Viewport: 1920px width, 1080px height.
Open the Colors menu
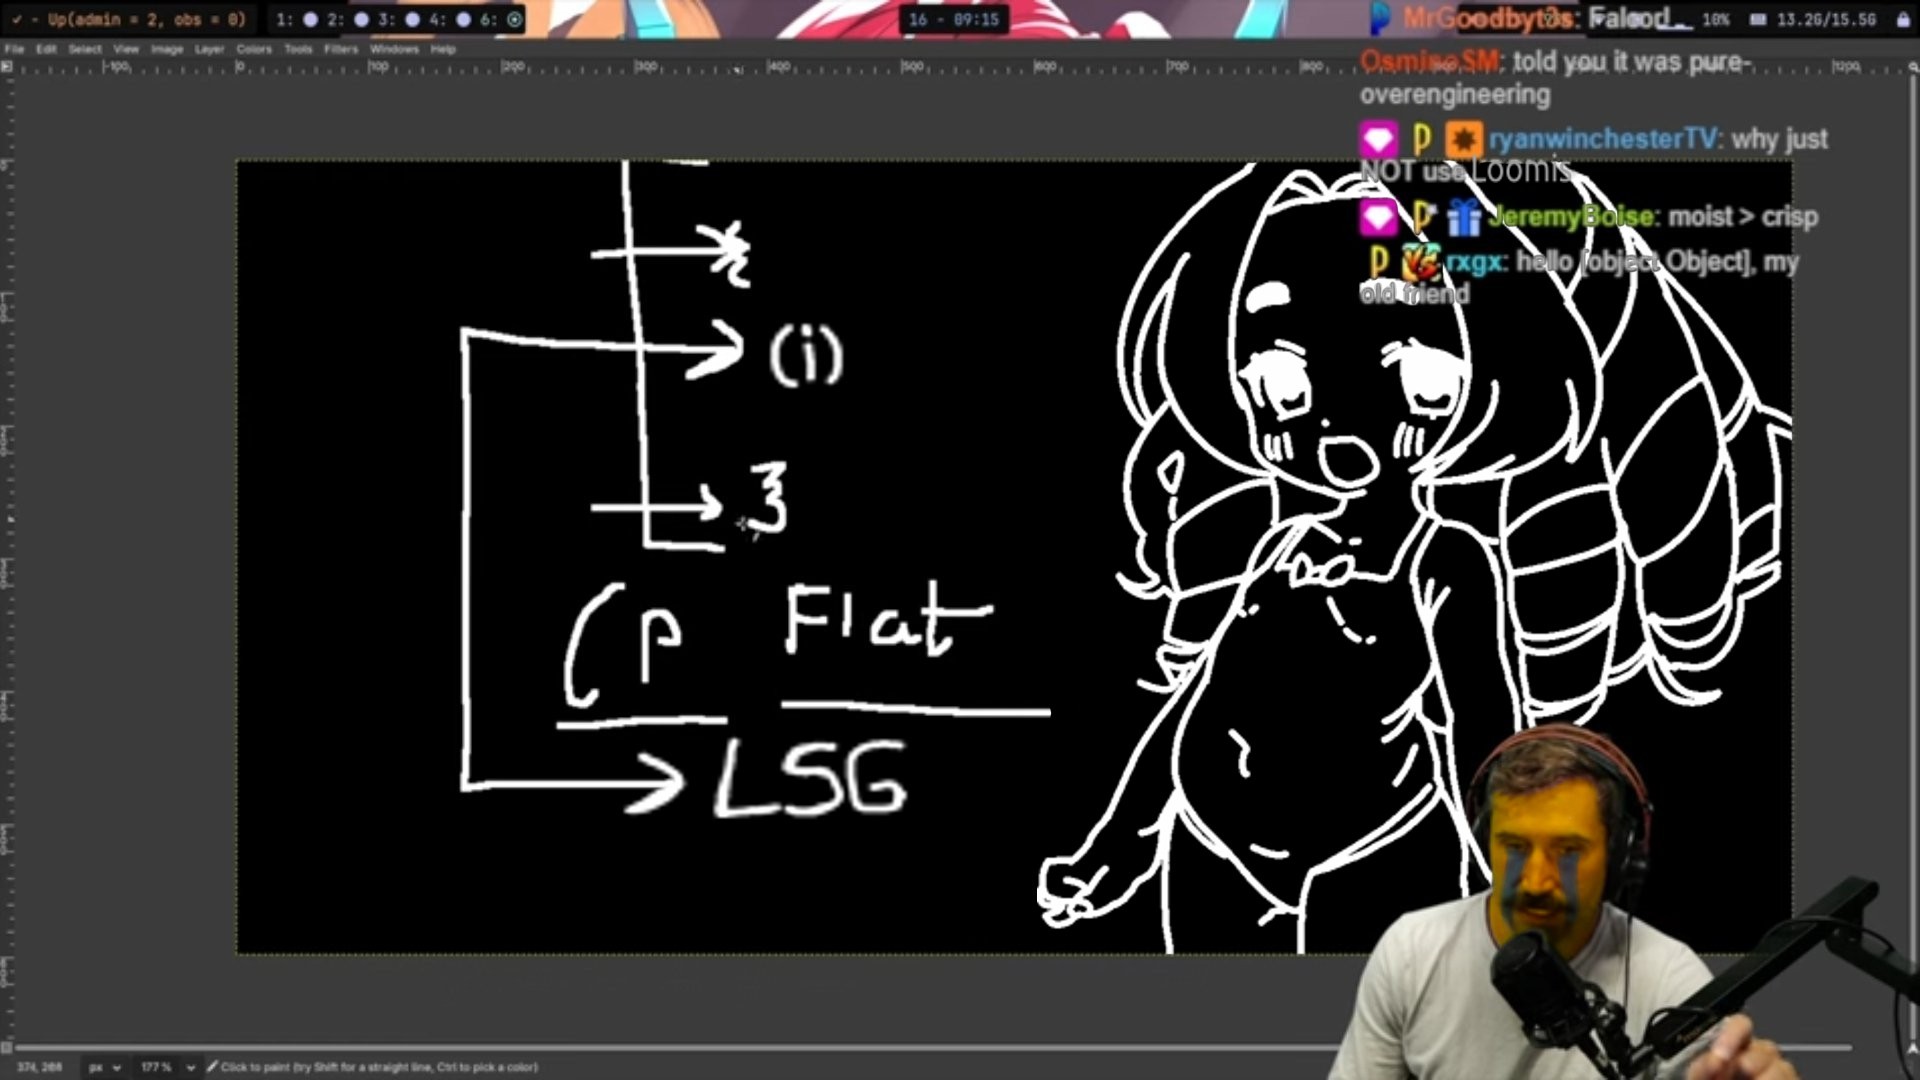coord(254,49)
